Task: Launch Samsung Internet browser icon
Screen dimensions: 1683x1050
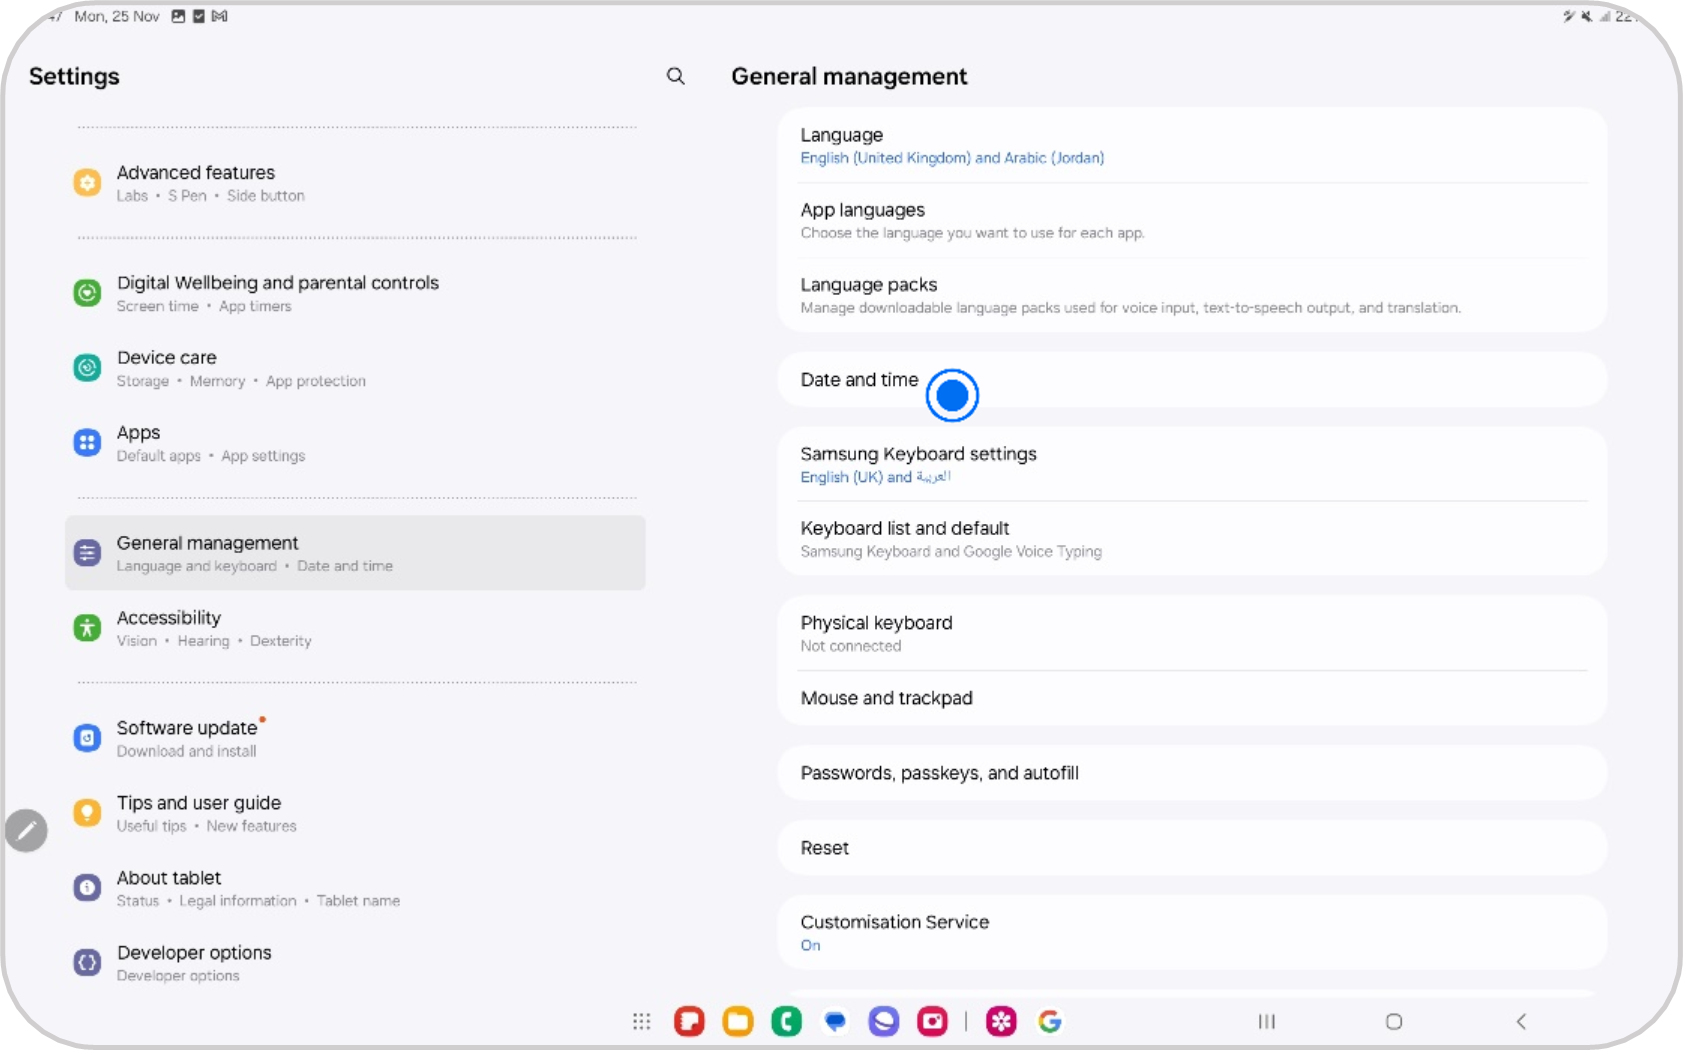Action: (x=884, y=1021)
